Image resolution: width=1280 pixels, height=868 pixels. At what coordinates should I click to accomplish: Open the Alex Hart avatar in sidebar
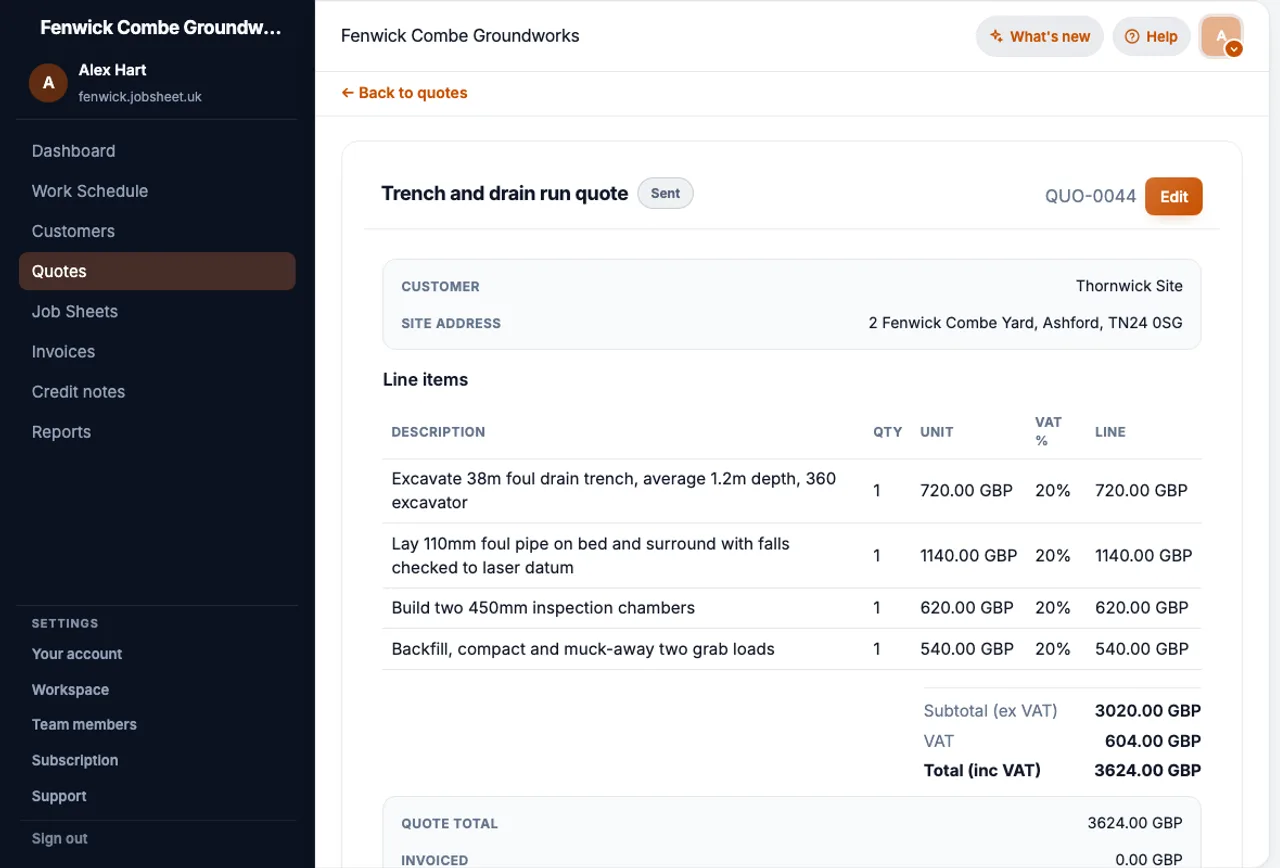[x=48, y=83]
